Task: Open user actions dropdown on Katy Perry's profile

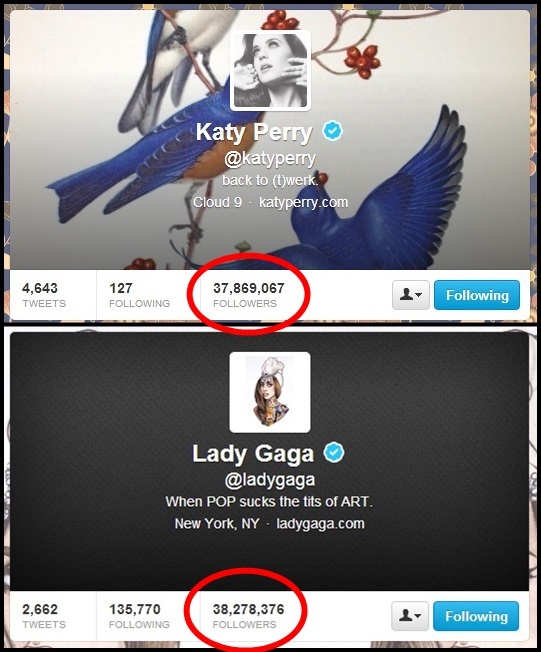Action: [x=411, y=295]
